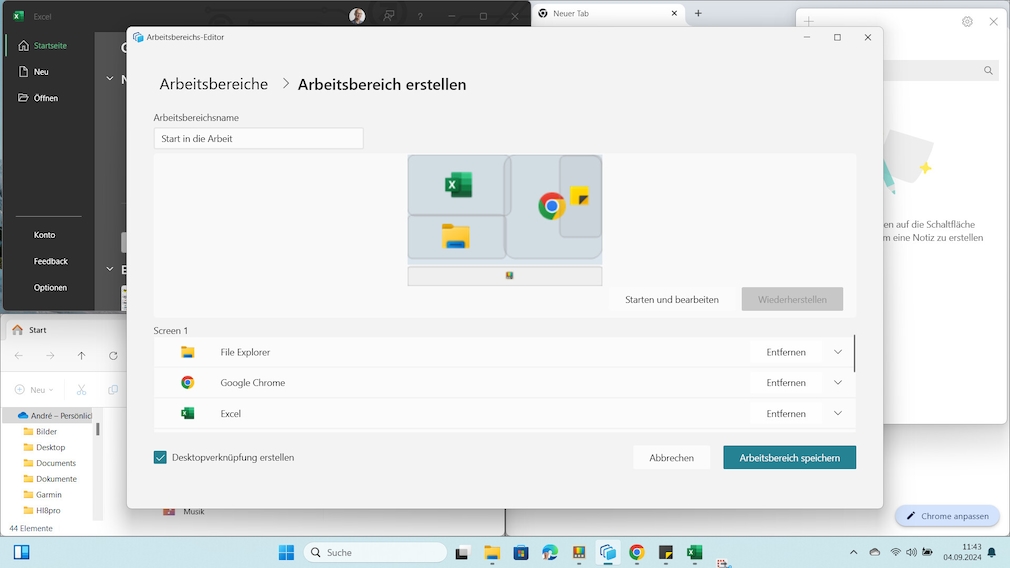Expand the File Explorer row options
This screenshot has height=568, width=1010.
(837, 352)
